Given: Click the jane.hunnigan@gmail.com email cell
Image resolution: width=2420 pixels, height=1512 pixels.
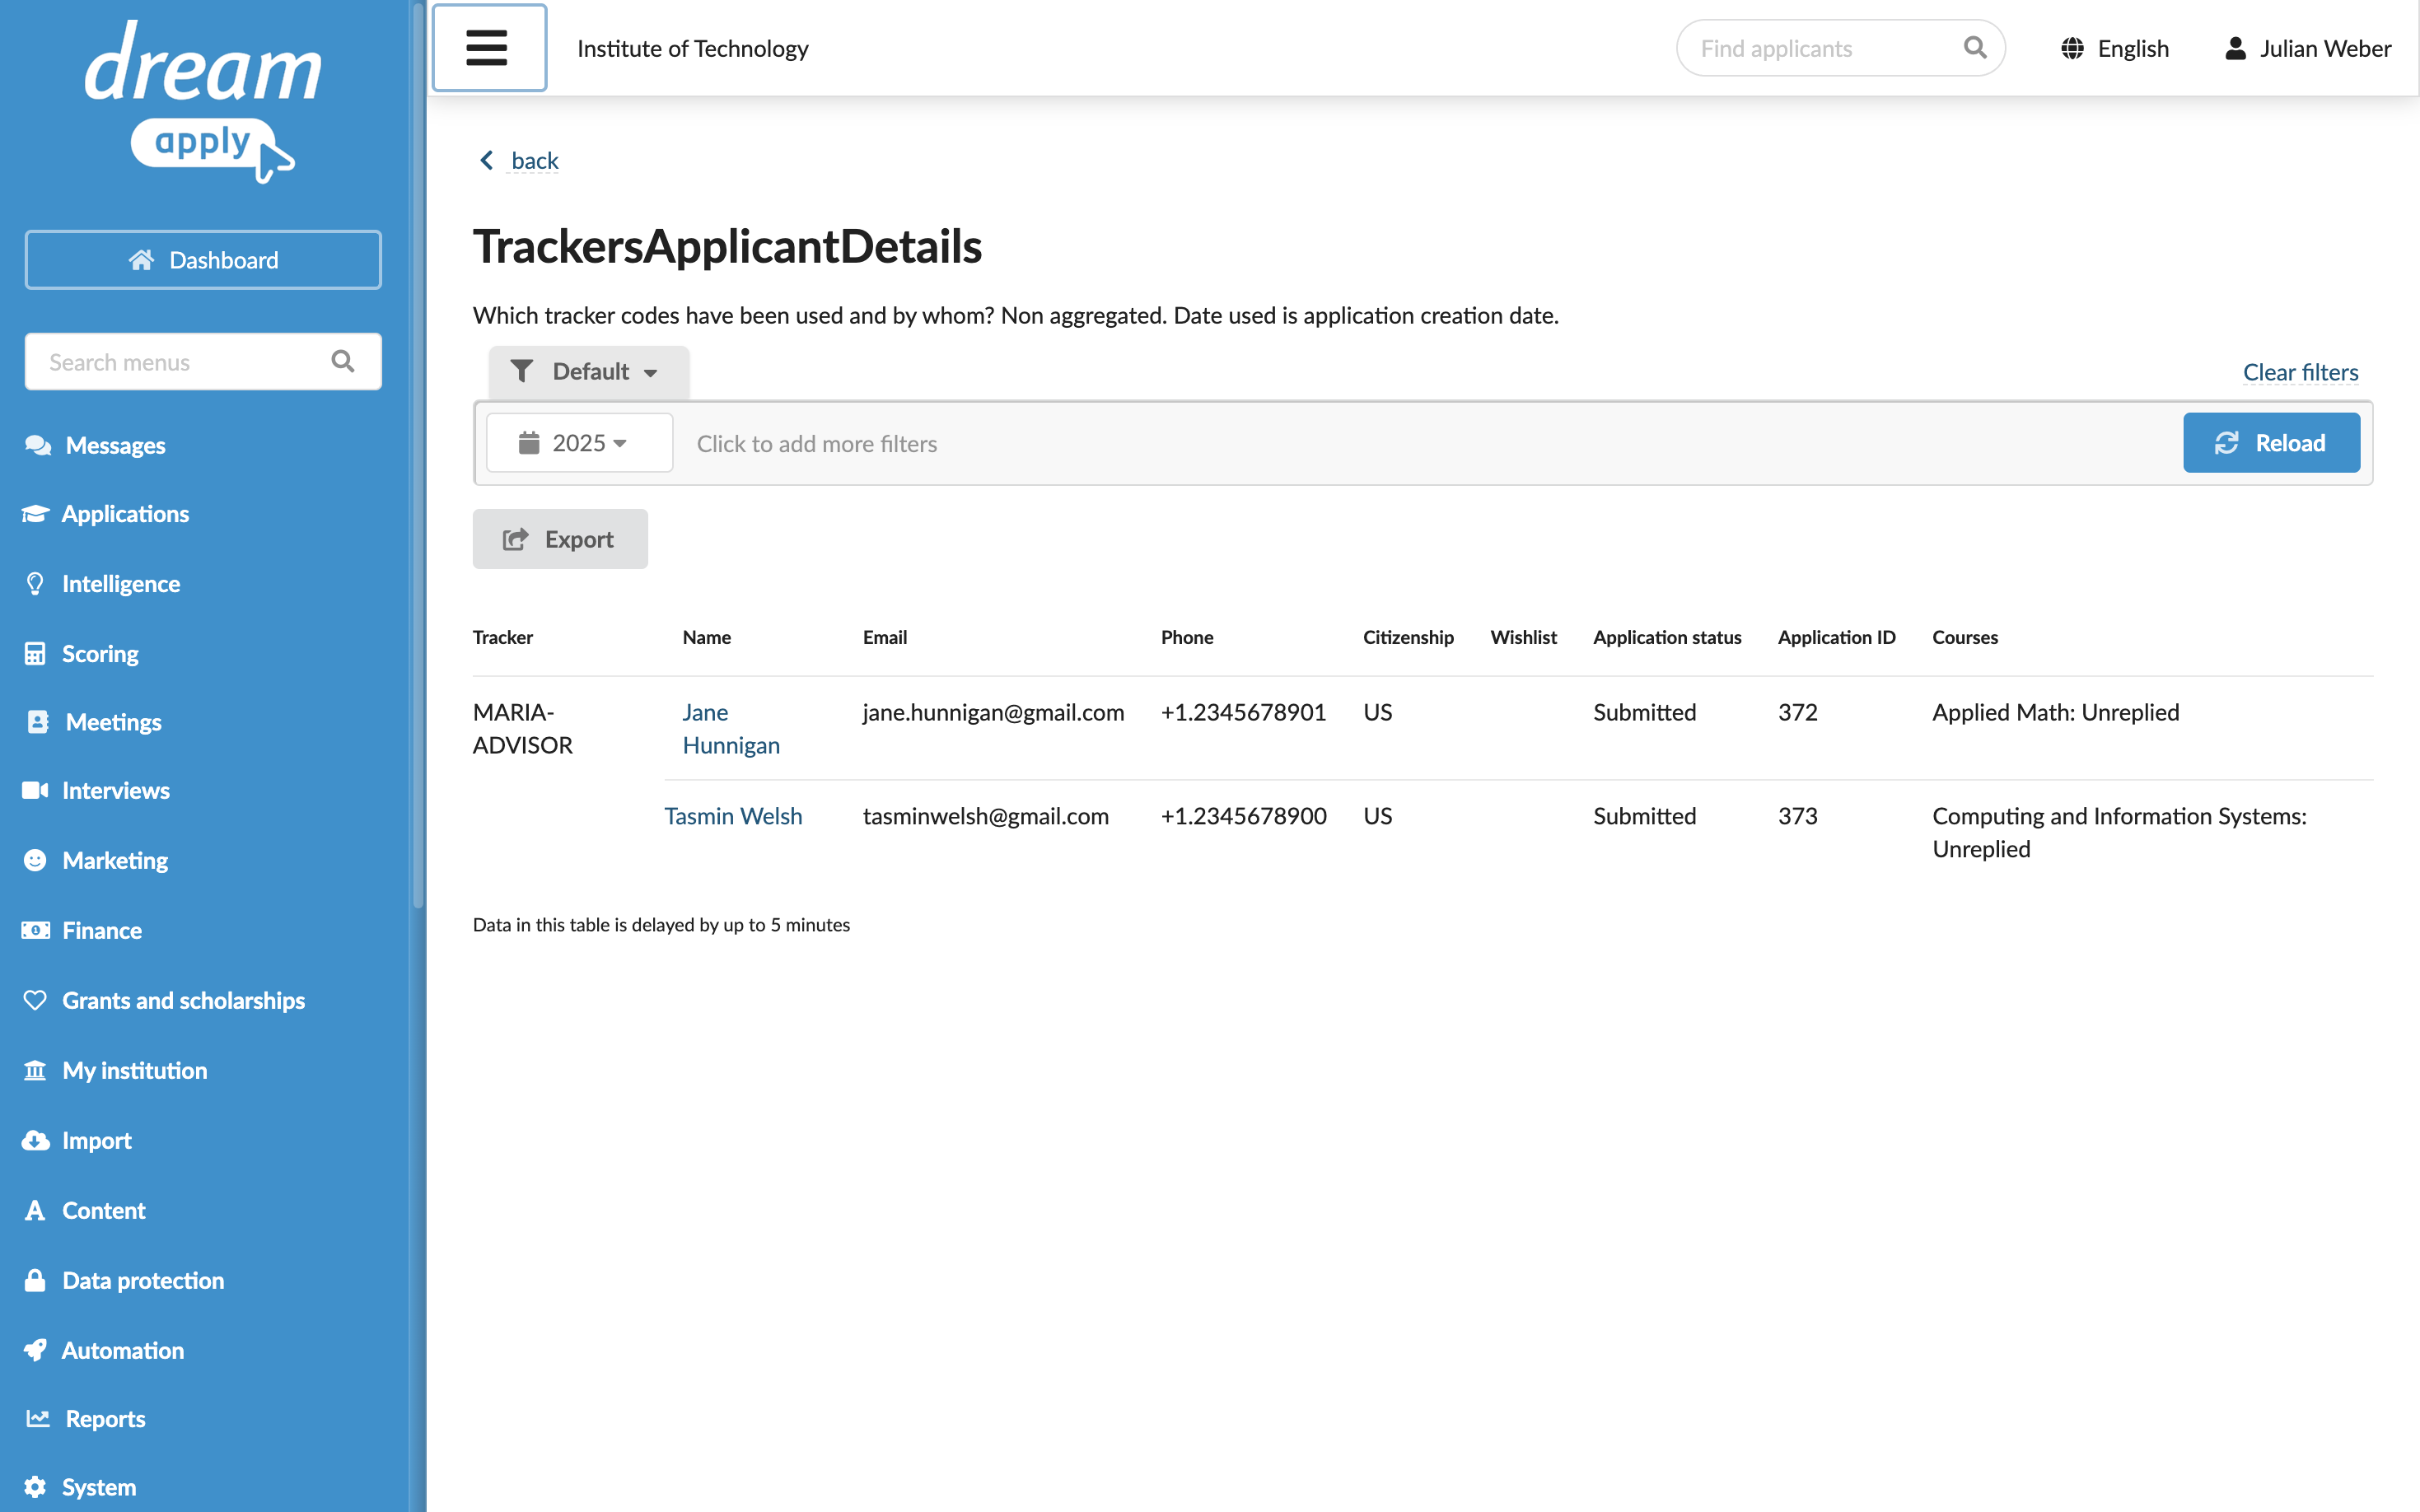Looking at the screenshot, I should tap(993, 712).
